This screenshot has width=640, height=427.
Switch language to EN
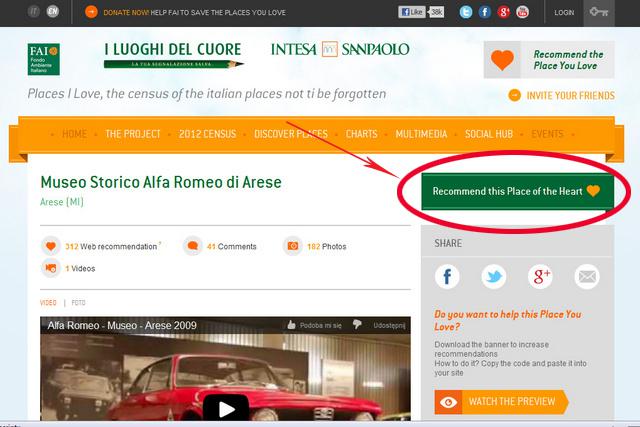(53, 11)
